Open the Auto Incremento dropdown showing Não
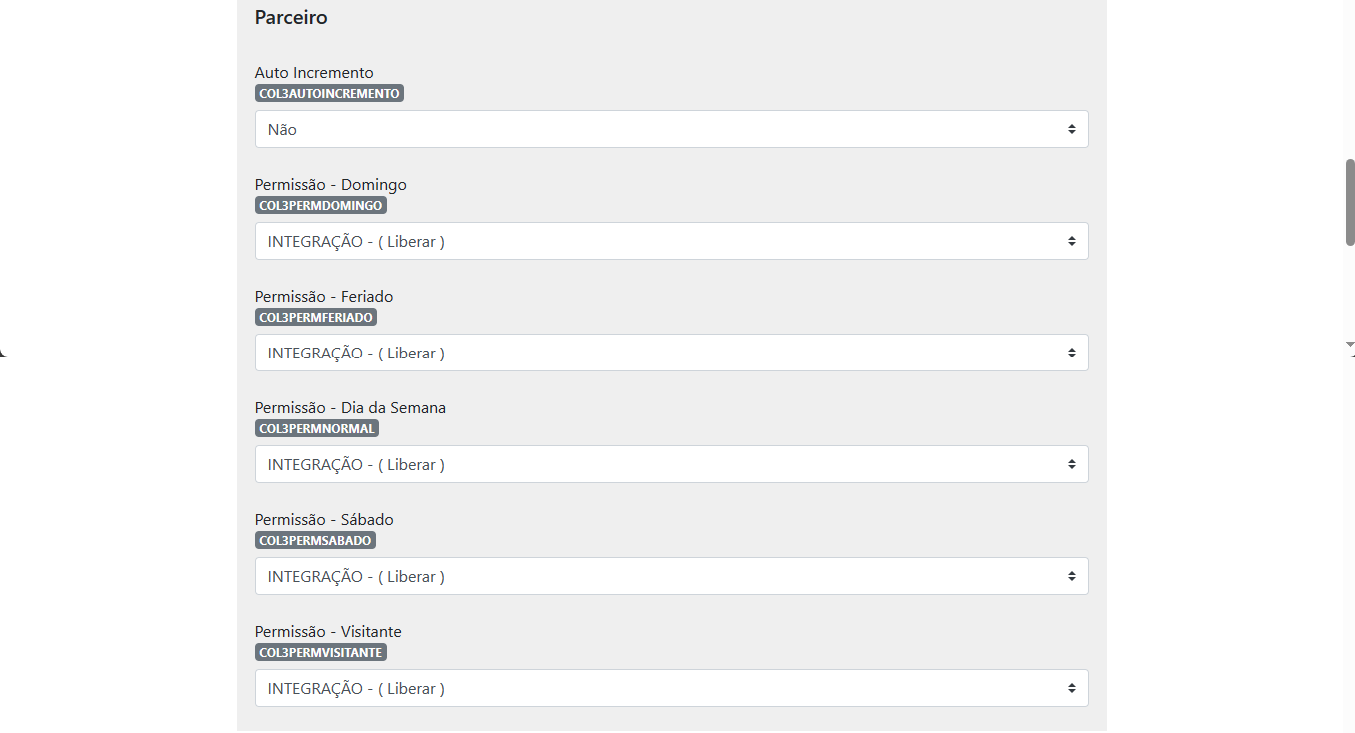This screenshot has width=1355, height=733. pos(671,129)
